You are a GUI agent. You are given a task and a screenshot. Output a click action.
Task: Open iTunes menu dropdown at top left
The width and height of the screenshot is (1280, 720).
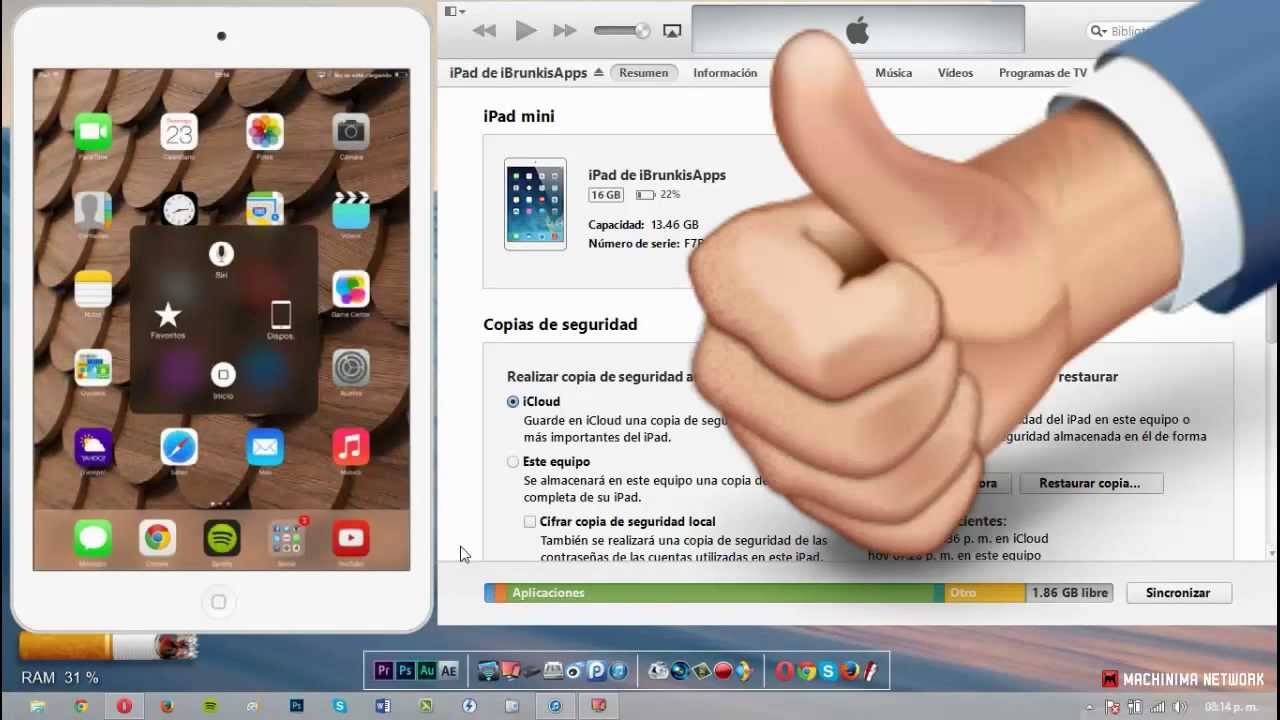(x=455, y=11)
